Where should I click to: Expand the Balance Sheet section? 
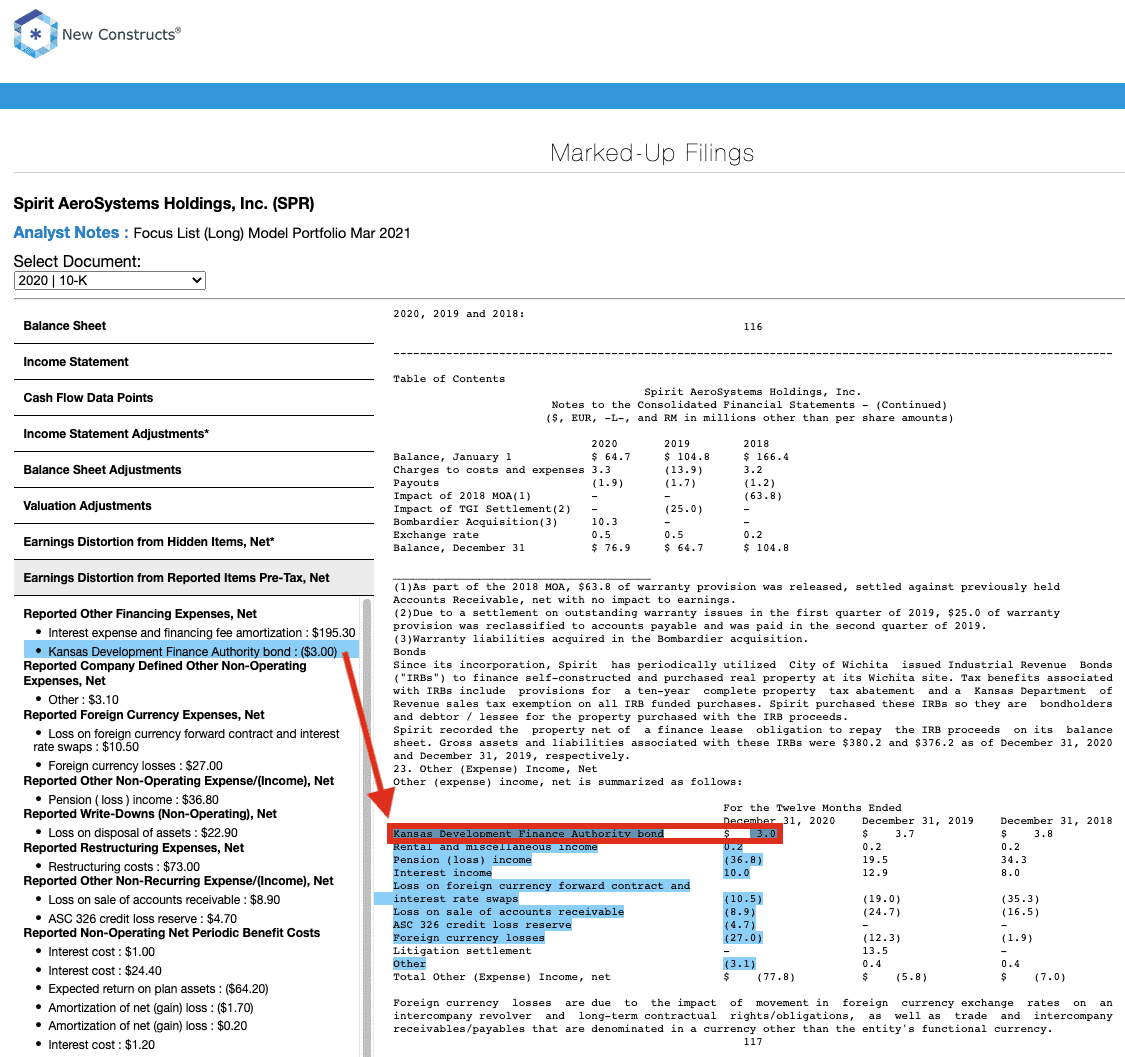194,326
